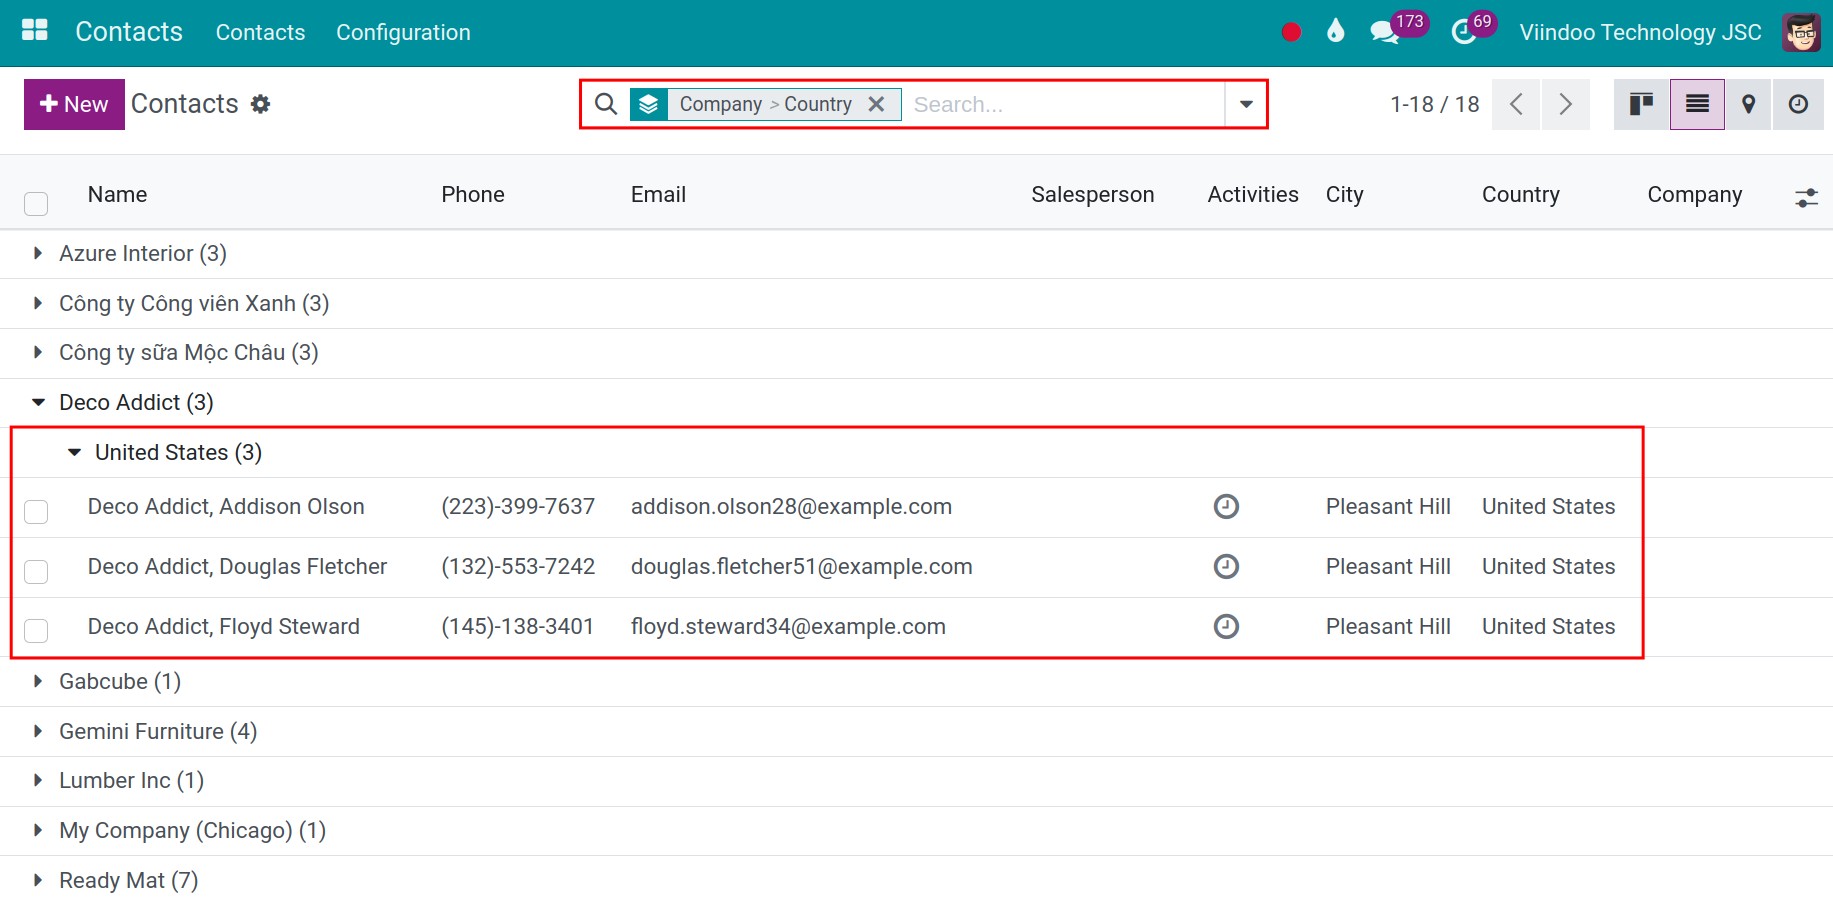Open contact Deco Addict, Floyd Steward
Image resolution: width=1833 pixels, height=905 pixels.
point(224,627)
